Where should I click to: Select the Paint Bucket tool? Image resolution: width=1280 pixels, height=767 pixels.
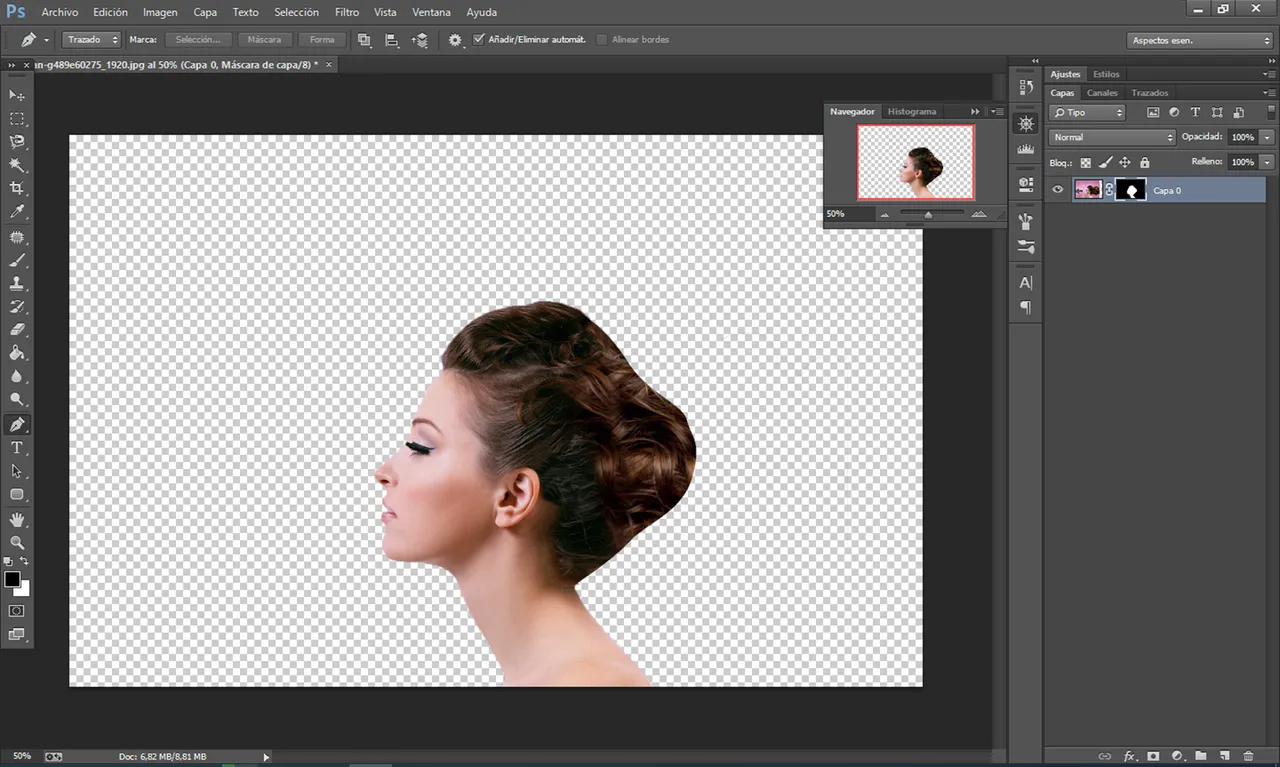[17, 352]
